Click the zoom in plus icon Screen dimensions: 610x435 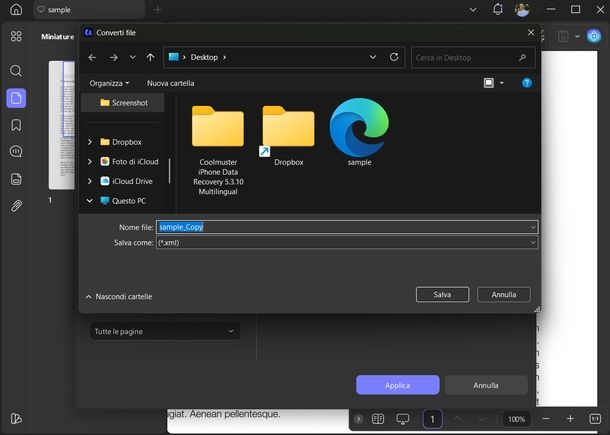click(570, 418)
